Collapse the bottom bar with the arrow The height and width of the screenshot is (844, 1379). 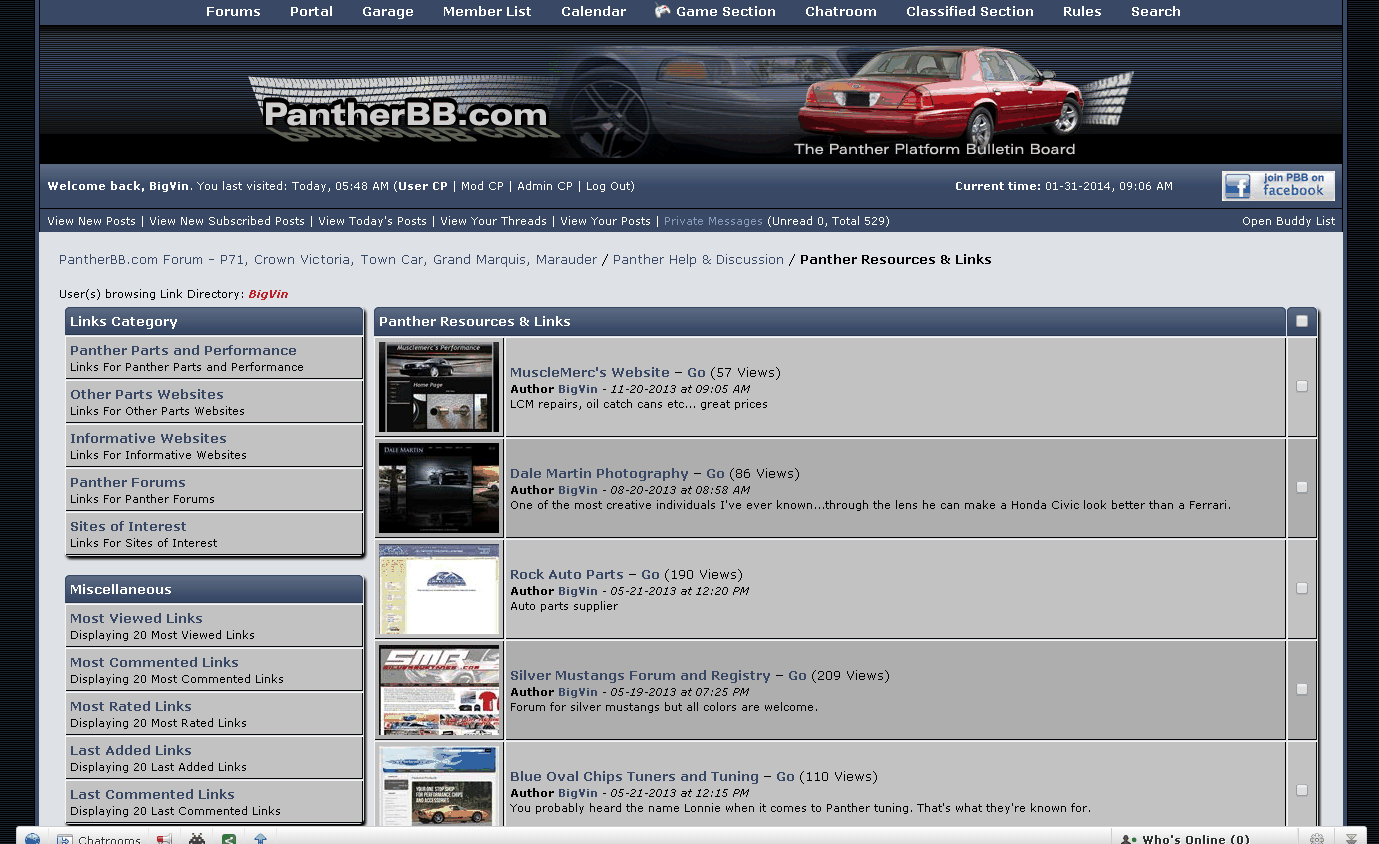[1351, 839]
